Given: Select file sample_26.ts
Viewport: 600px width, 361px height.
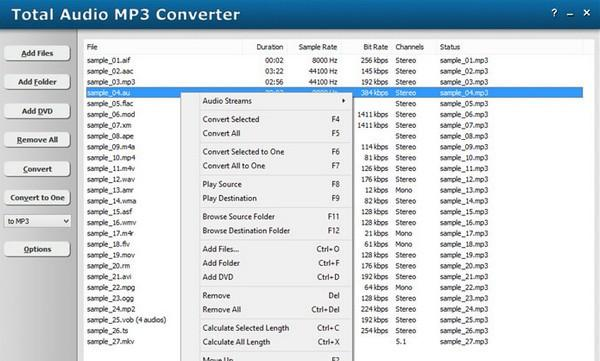Looking at the screenshot, I should click(108, 331).
